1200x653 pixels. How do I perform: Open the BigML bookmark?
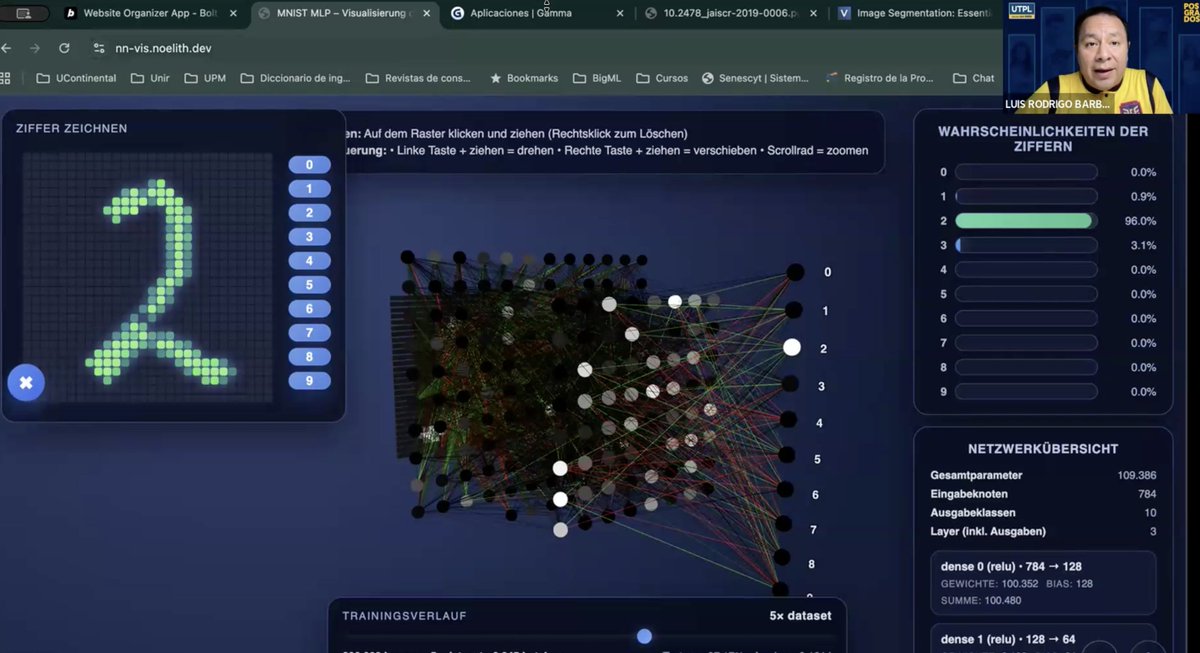[597, 77]
